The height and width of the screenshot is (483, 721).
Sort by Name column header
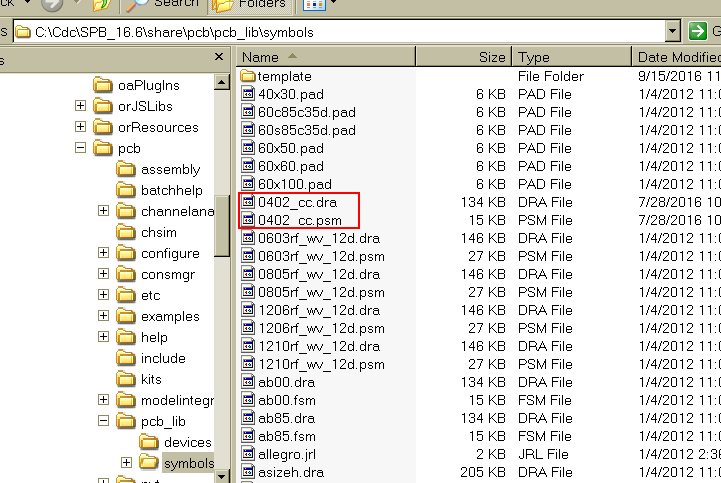click(x=326, y=57)
